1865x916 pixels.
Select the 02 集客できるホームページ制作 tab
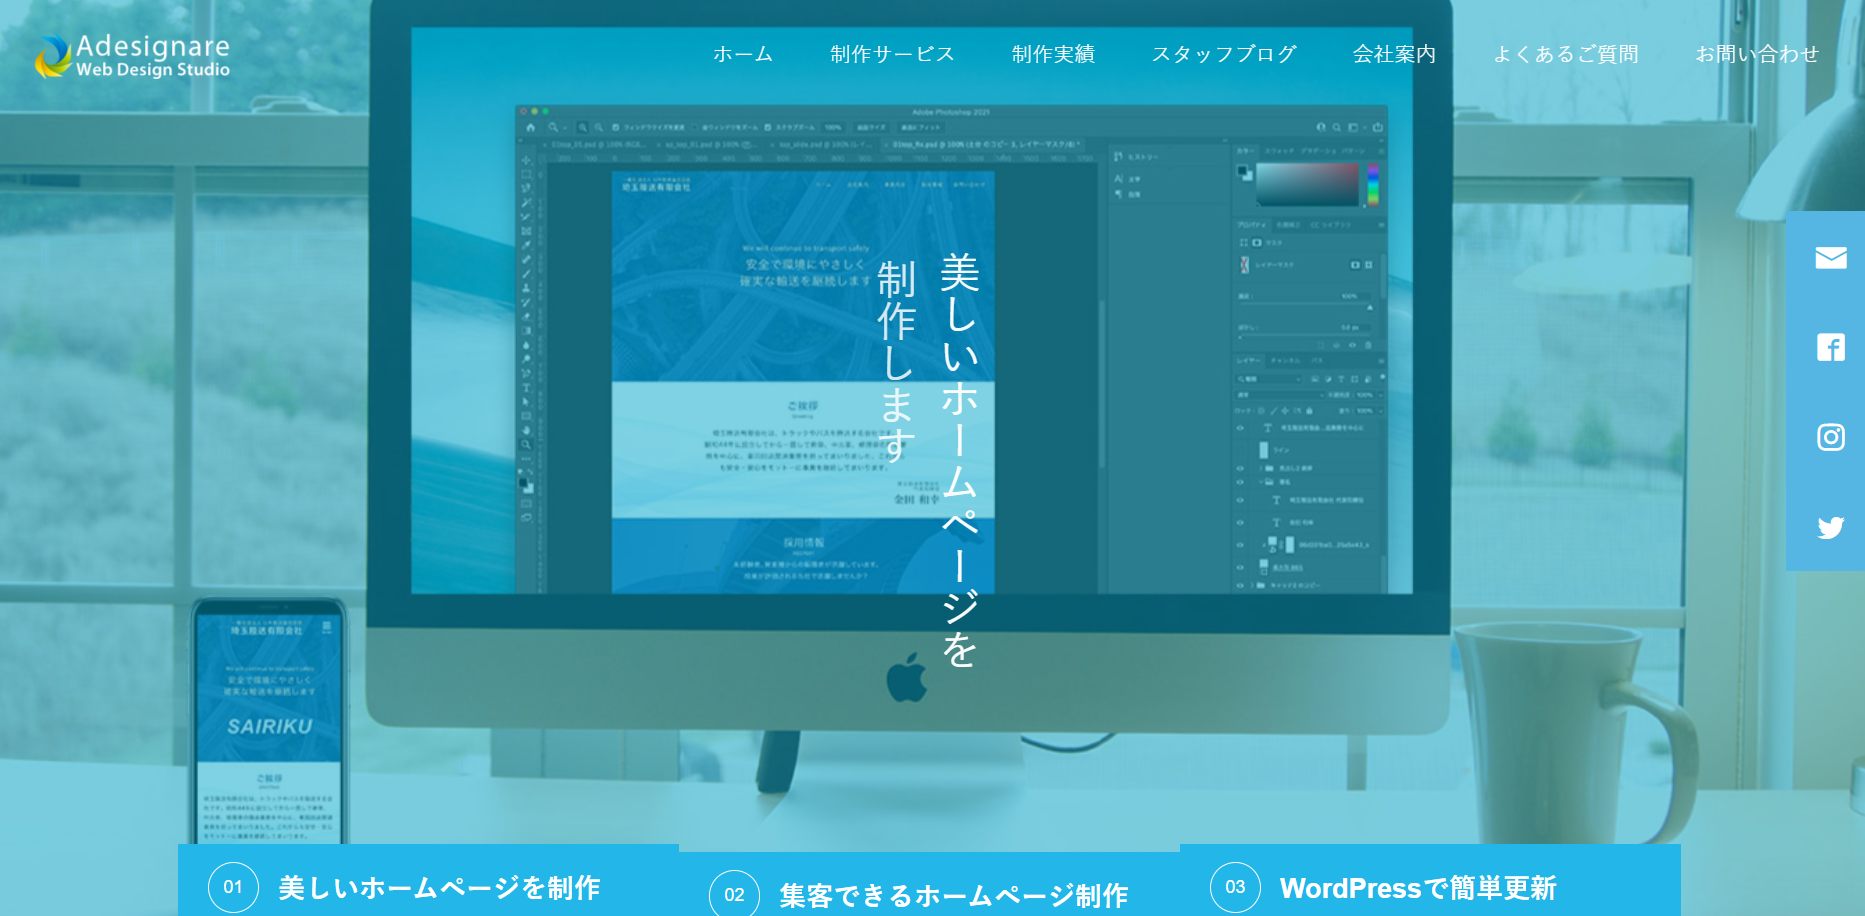point(929,892)
